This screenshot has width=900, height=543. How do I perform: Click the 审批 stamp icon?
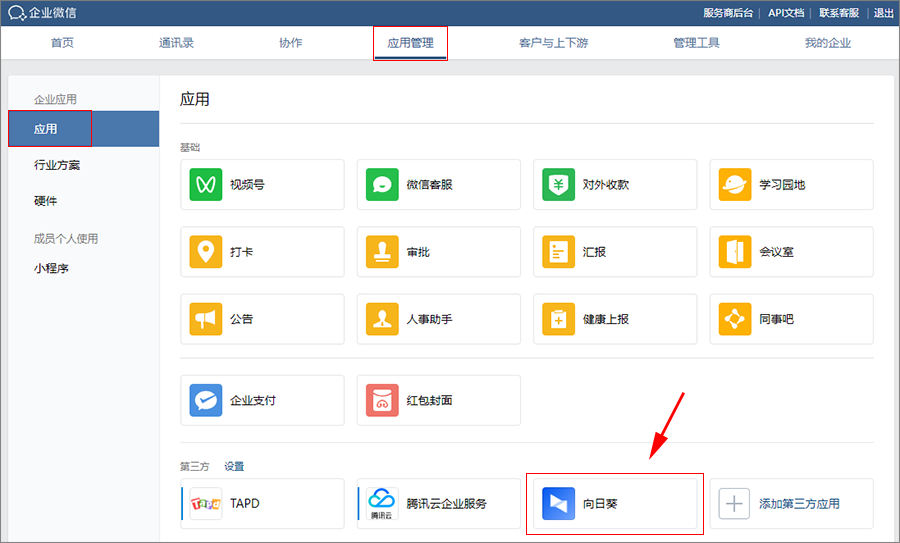click(382, 252)
